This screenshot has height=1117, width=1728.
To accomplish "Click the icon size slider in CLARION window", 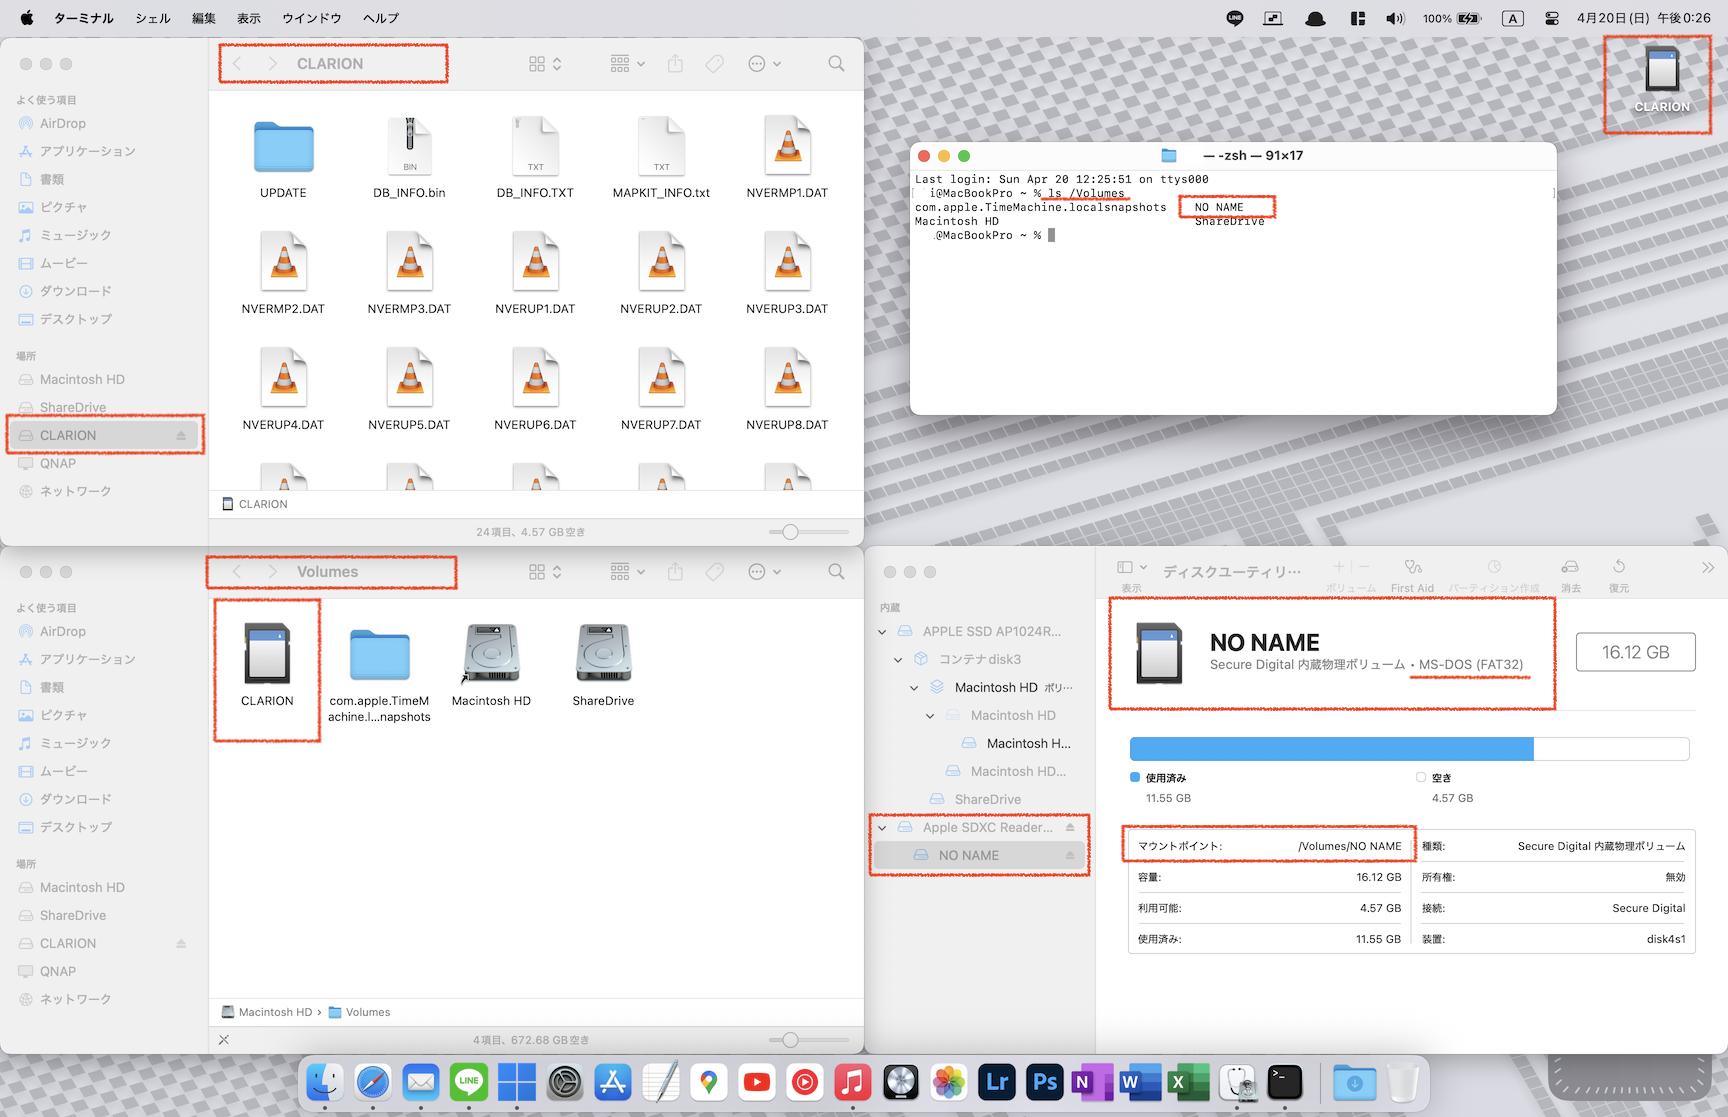I will (x=790, y=532).
